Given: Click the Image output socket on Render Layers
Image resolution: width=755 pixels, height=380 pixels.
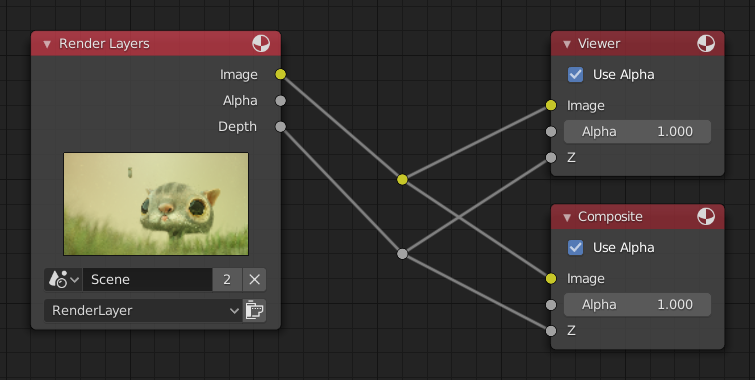Looking at the screenshot, I should tap(280, 74).
